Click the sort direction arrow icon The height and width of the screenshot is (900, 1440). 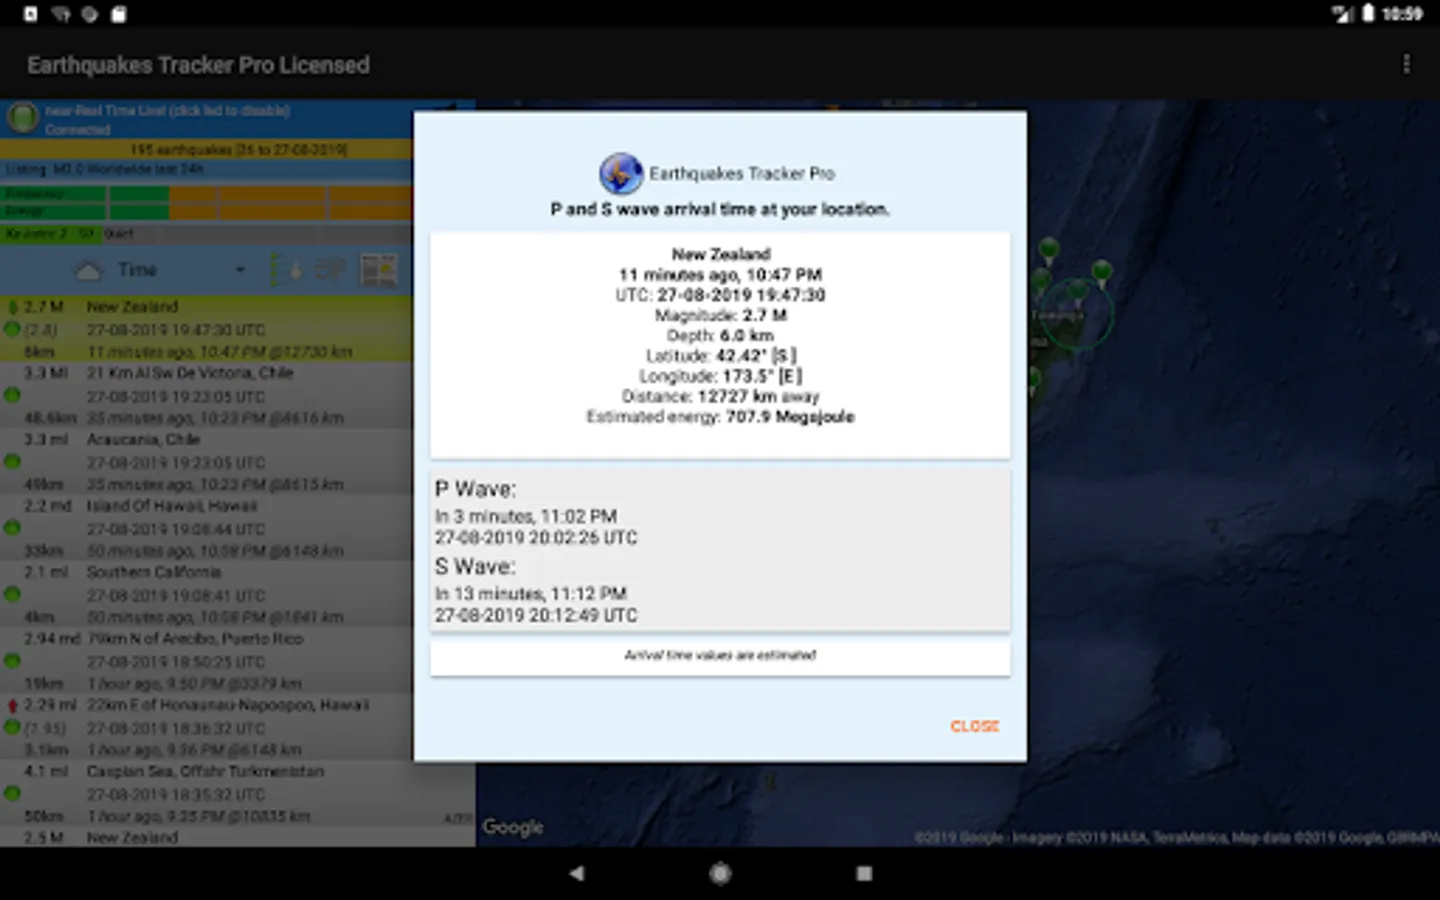coord(284,271)
